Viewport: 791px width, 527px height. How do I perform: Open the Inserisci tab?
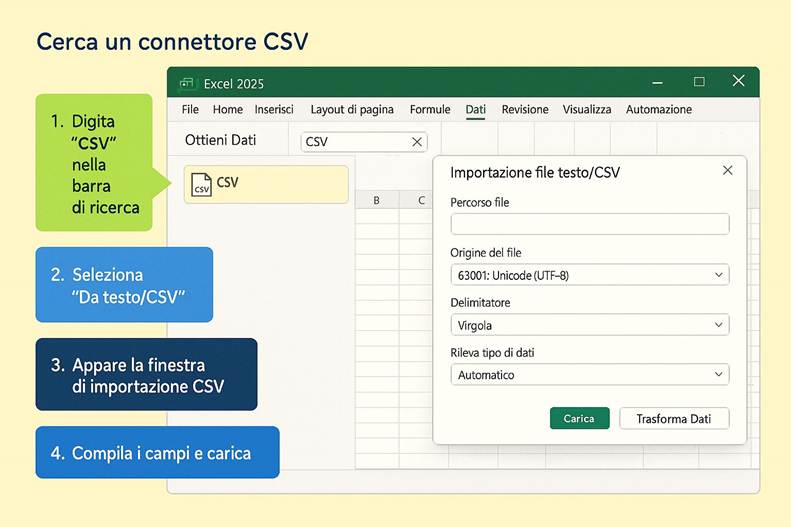tap(274, 109)
